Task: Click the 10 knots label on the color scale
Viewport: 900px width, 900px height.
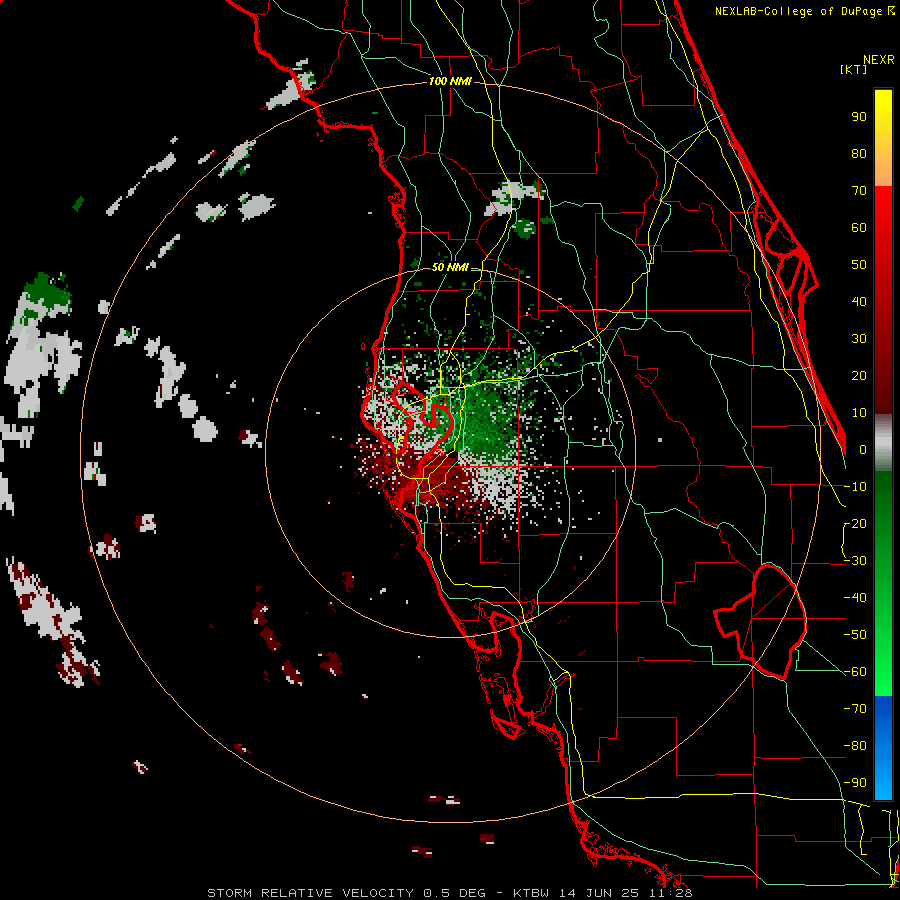Action: [x=859, y=413]
